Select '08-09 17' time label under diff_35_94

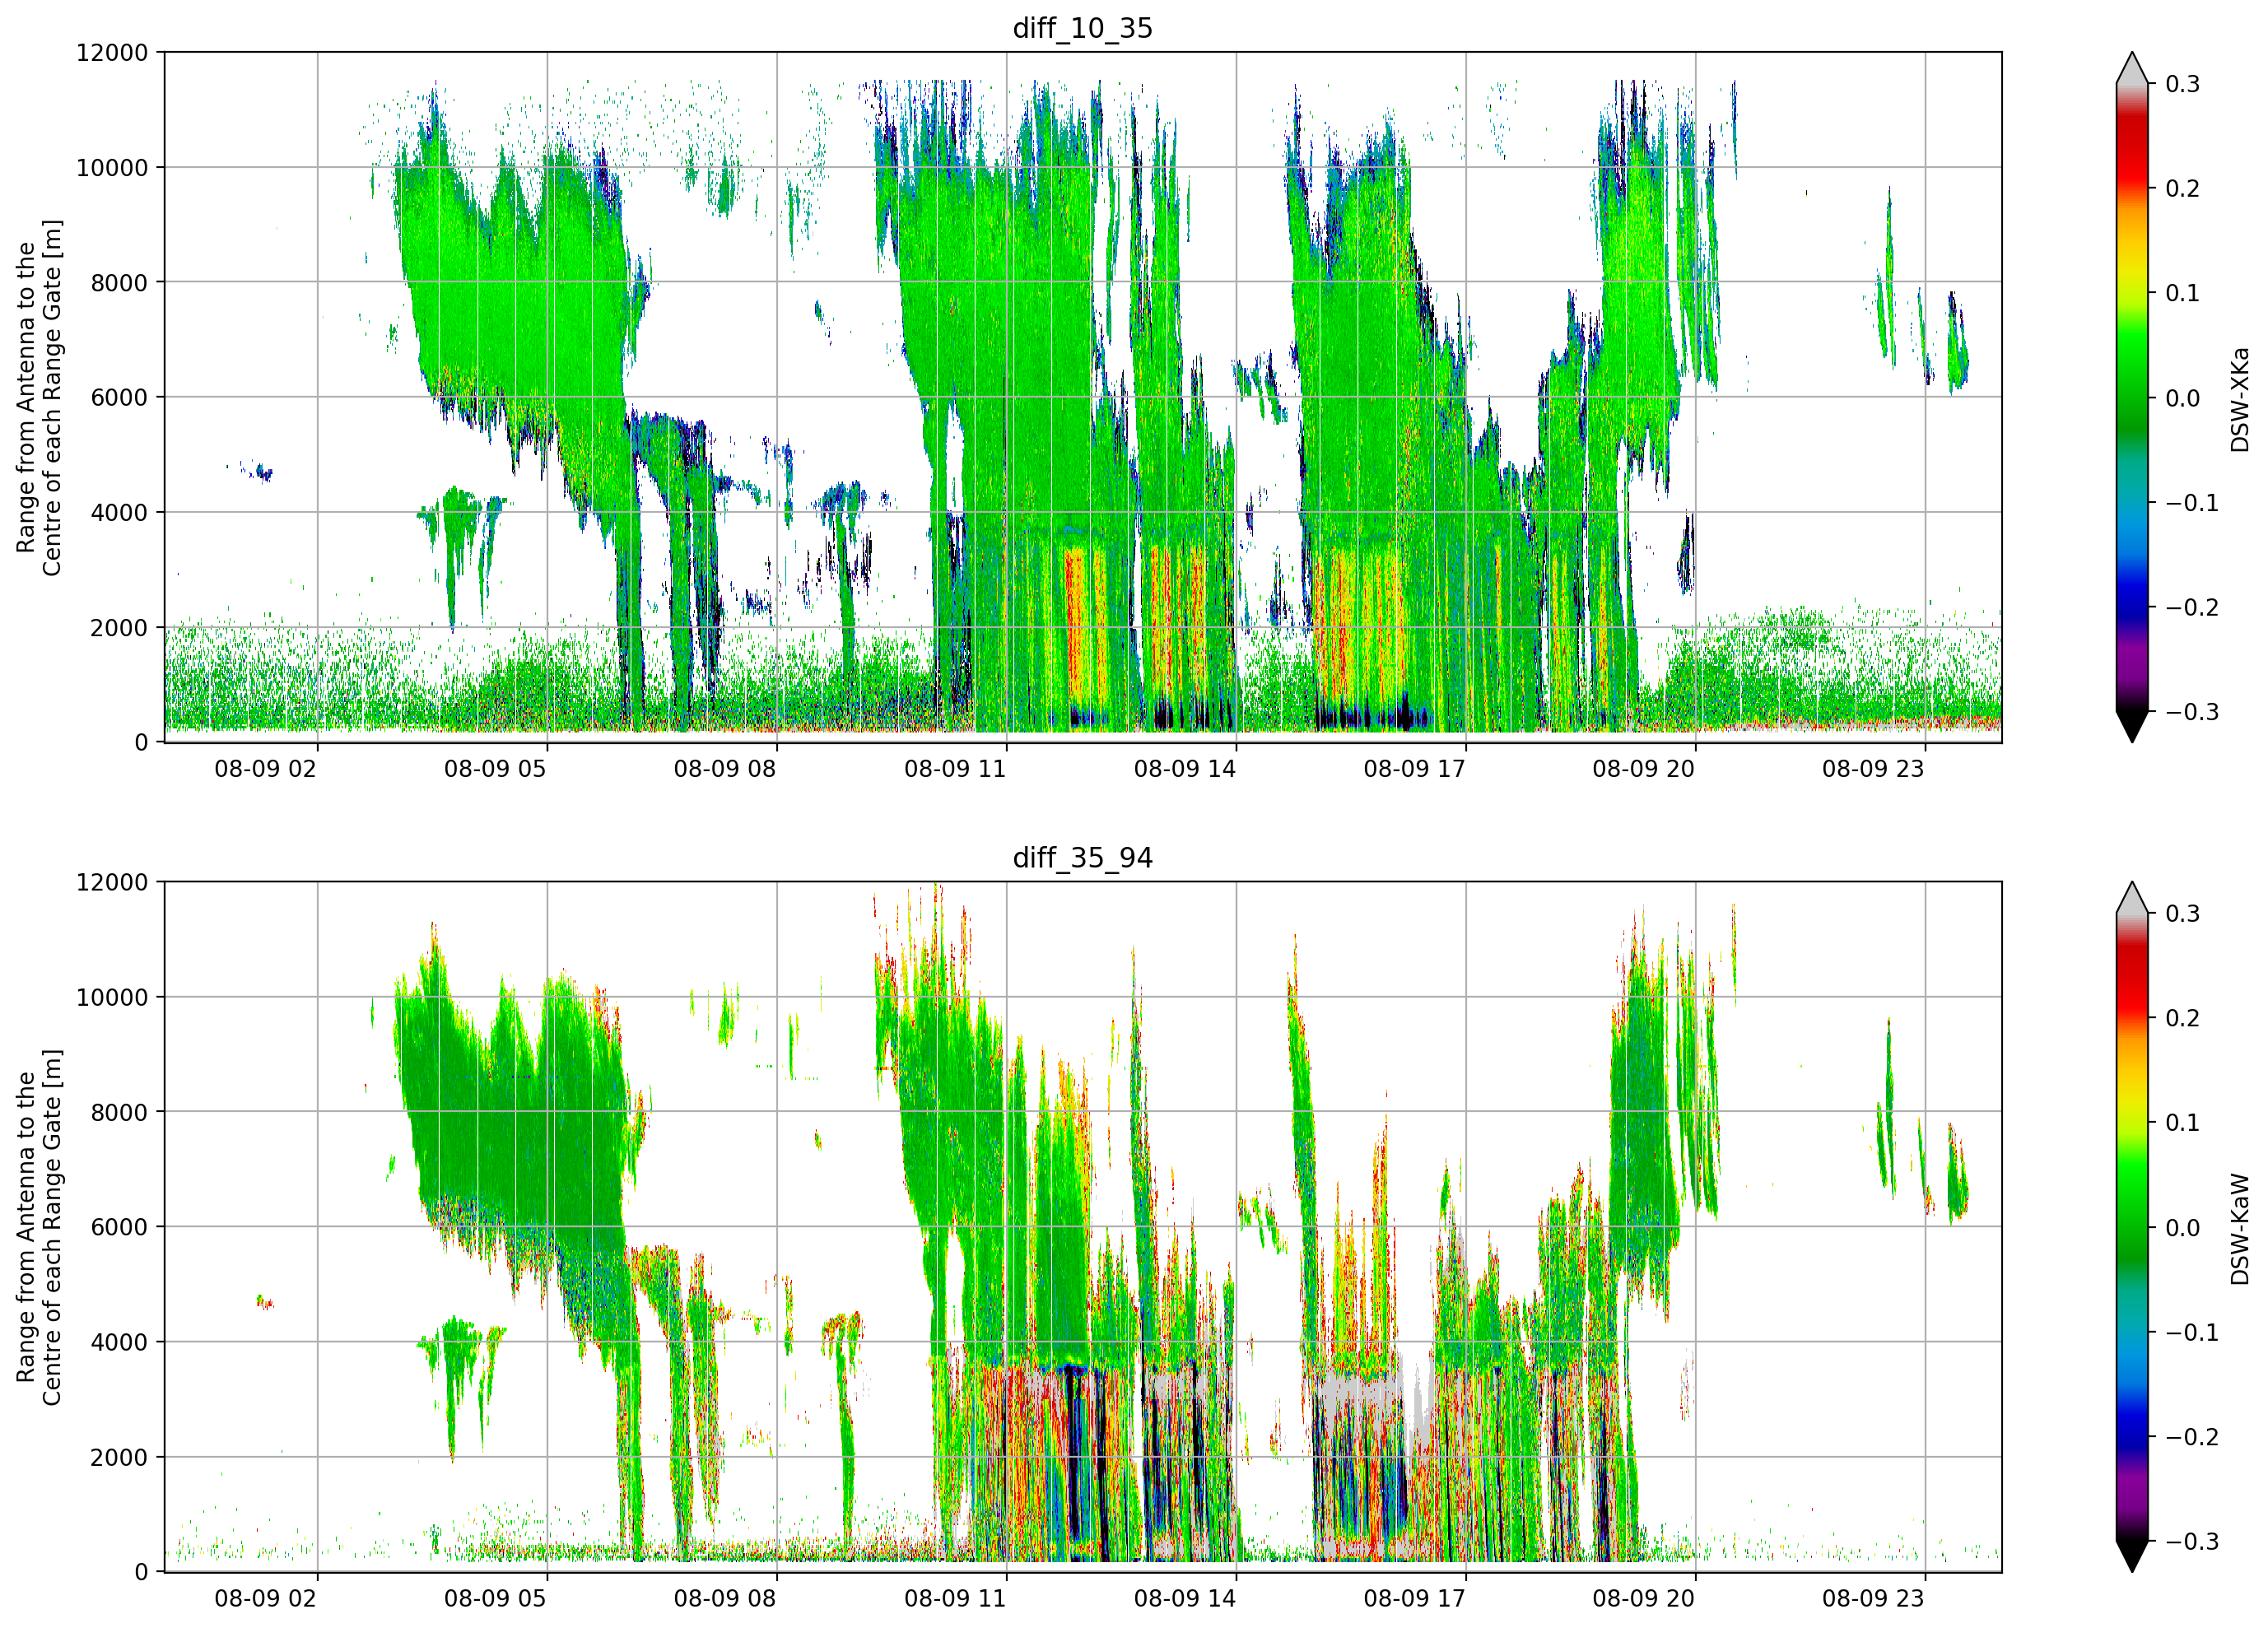[x=1414, y=1599]
